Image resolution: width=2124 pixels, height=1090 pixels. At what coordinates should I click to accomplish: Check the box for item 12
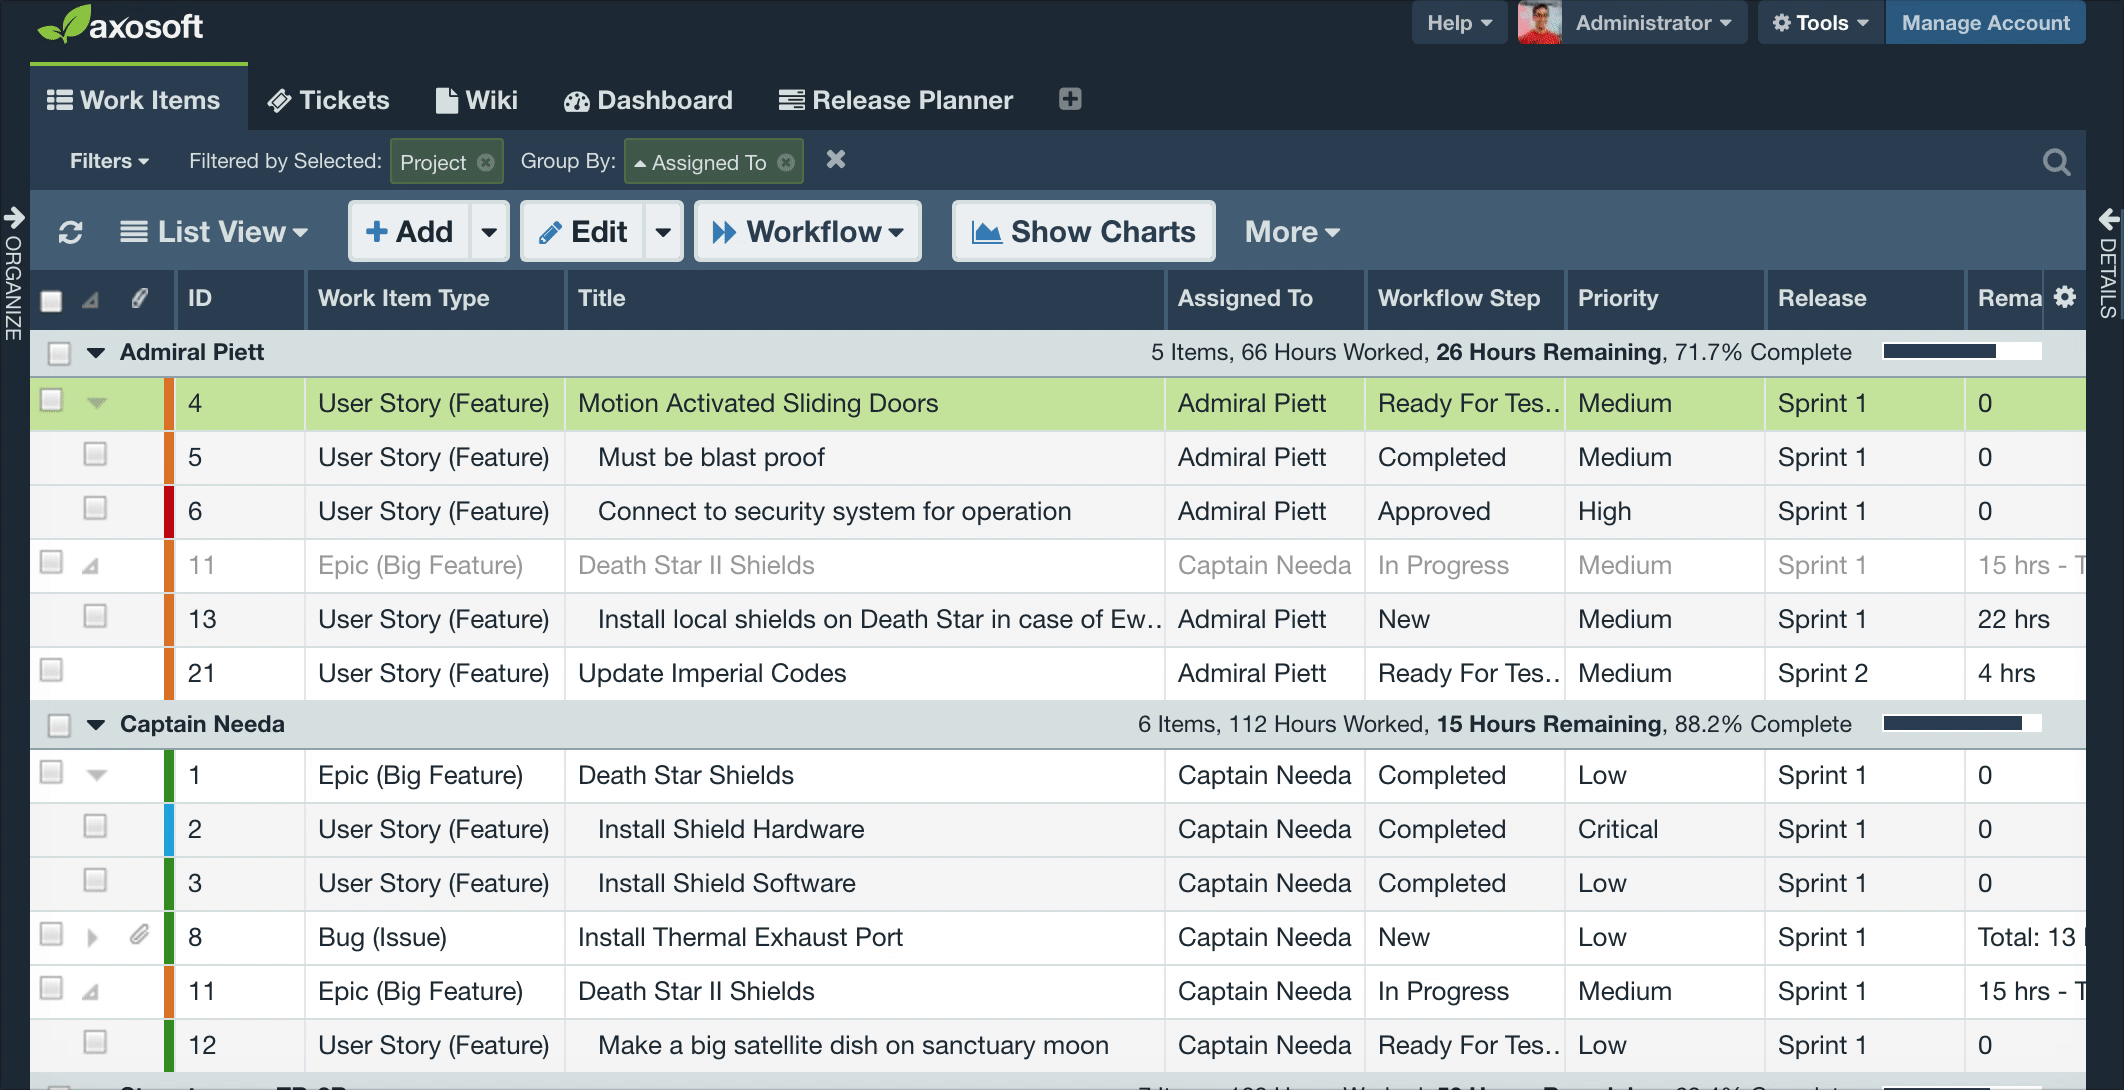click(95, 1042)
